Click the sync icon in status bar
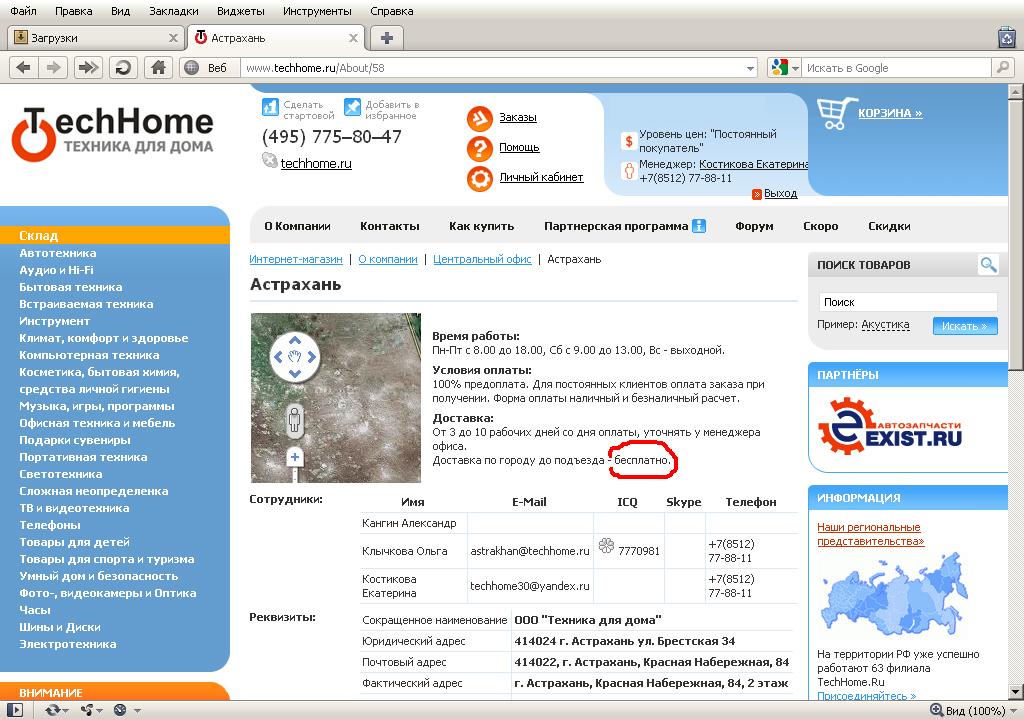 (54, 710)
